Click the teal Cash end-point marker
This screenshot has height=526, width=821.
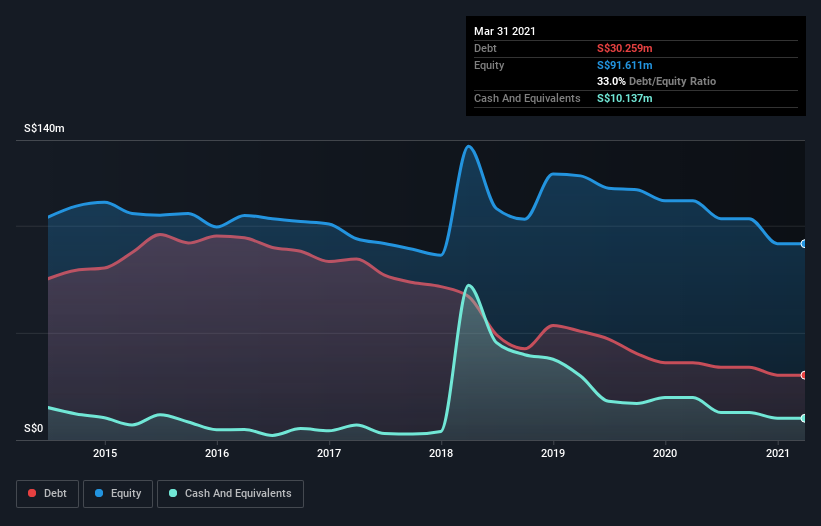tap(804, 418)
